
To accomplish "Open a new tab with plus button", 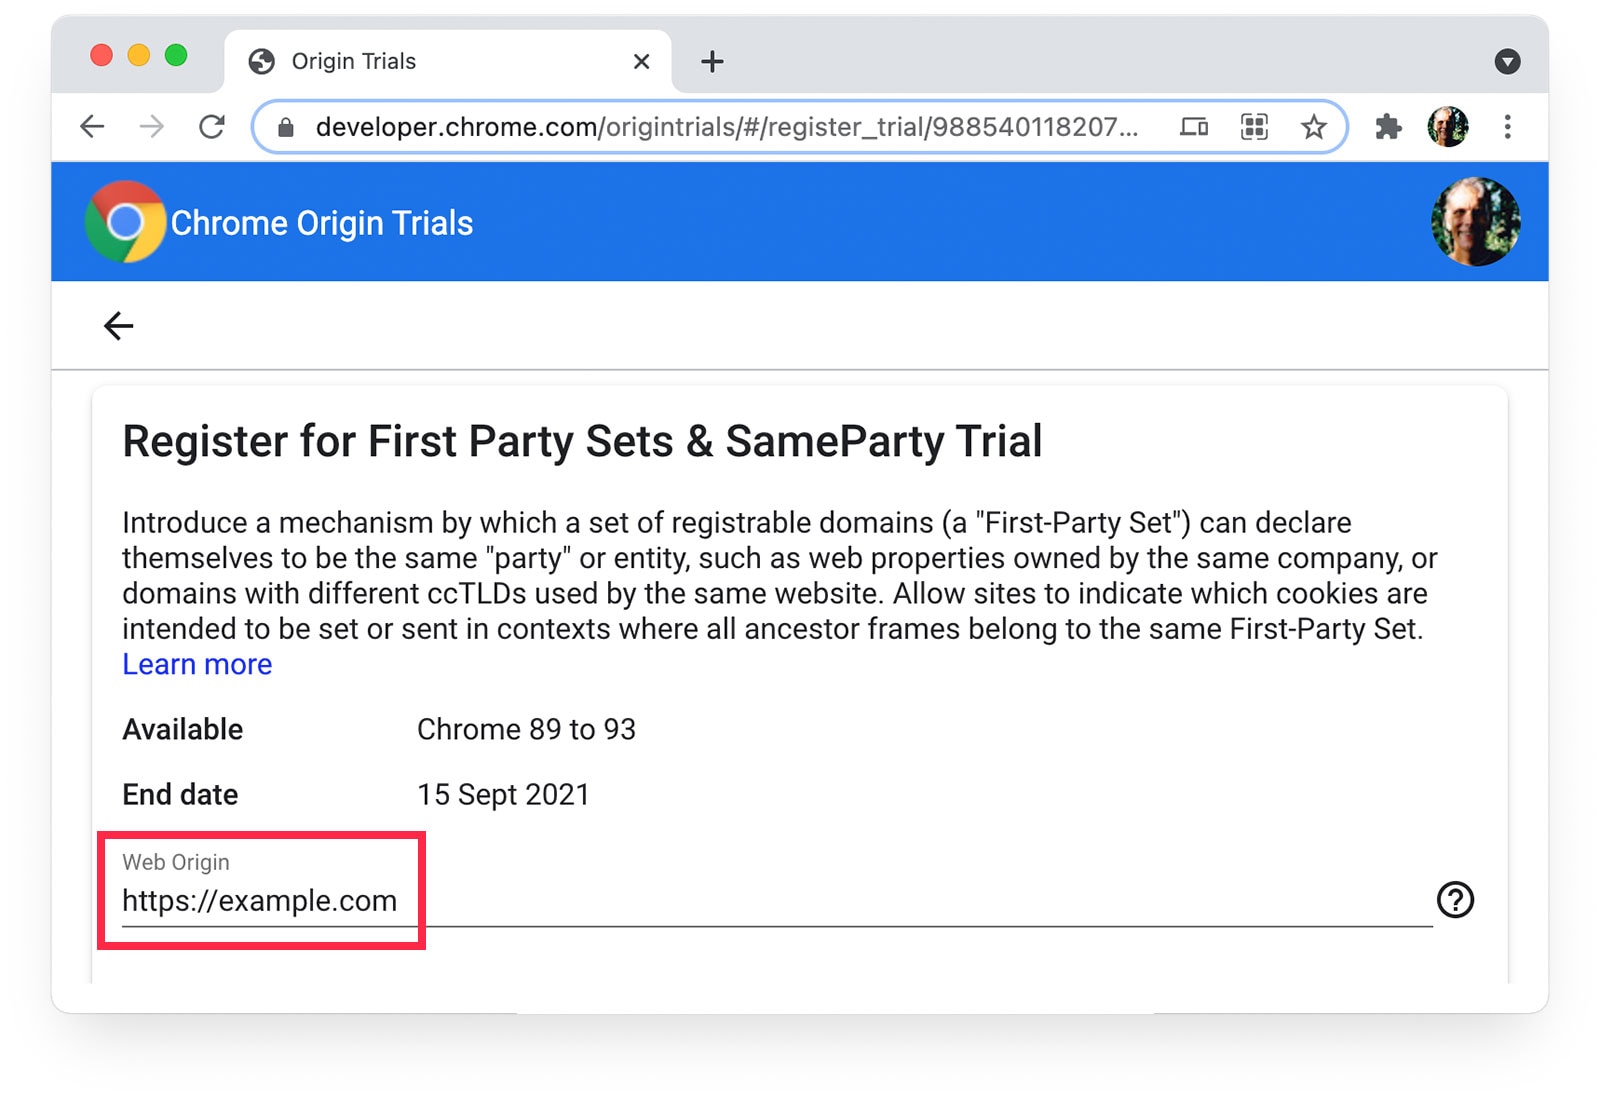I will pyautogui.click(x=712, y=62).
